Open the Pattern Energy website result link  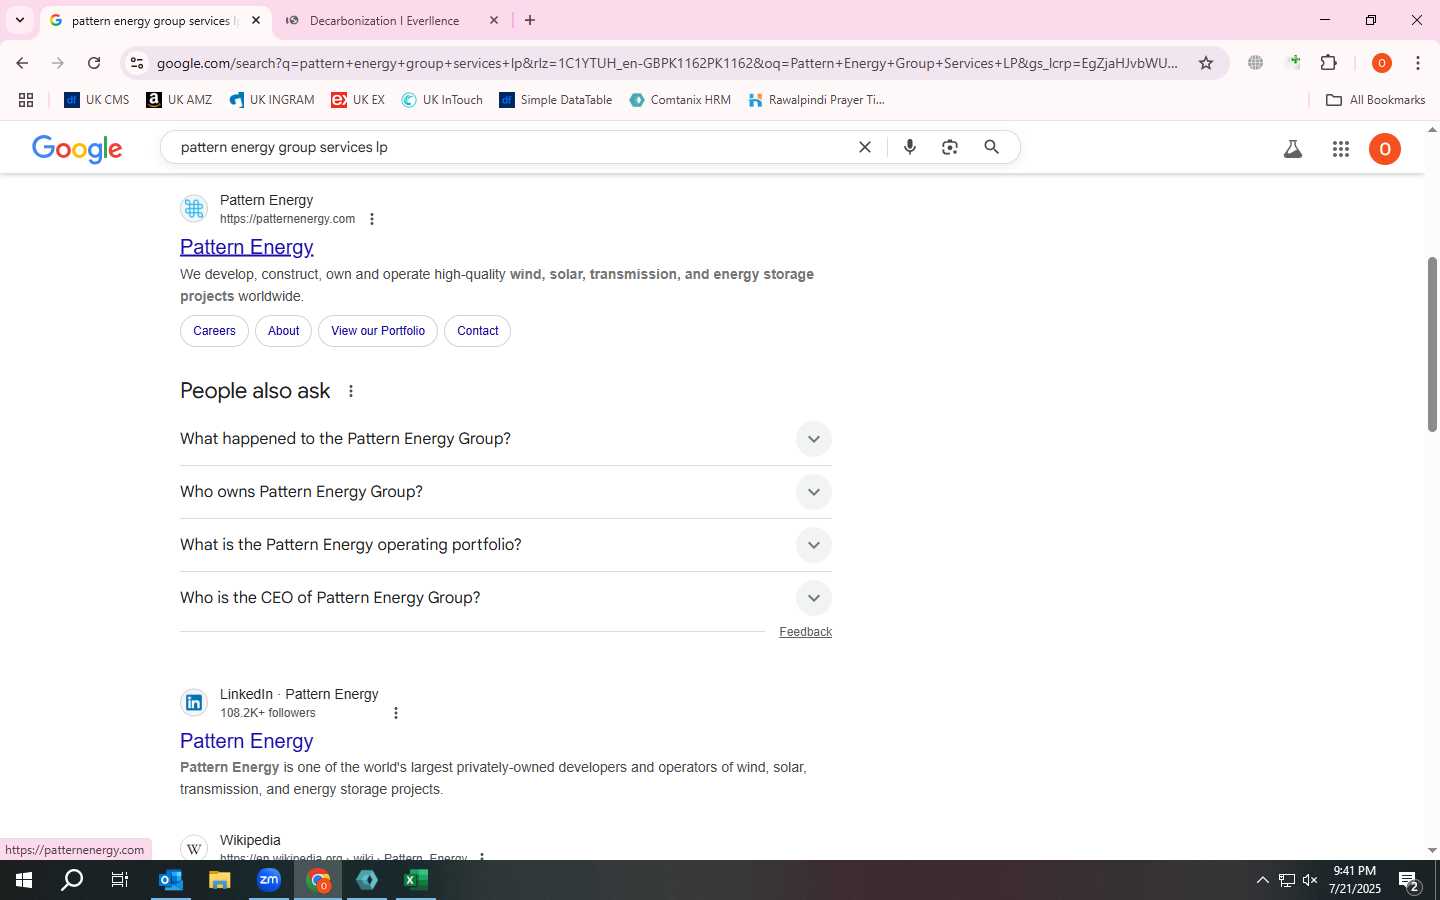pyautogui.click(x=247, y=247)
